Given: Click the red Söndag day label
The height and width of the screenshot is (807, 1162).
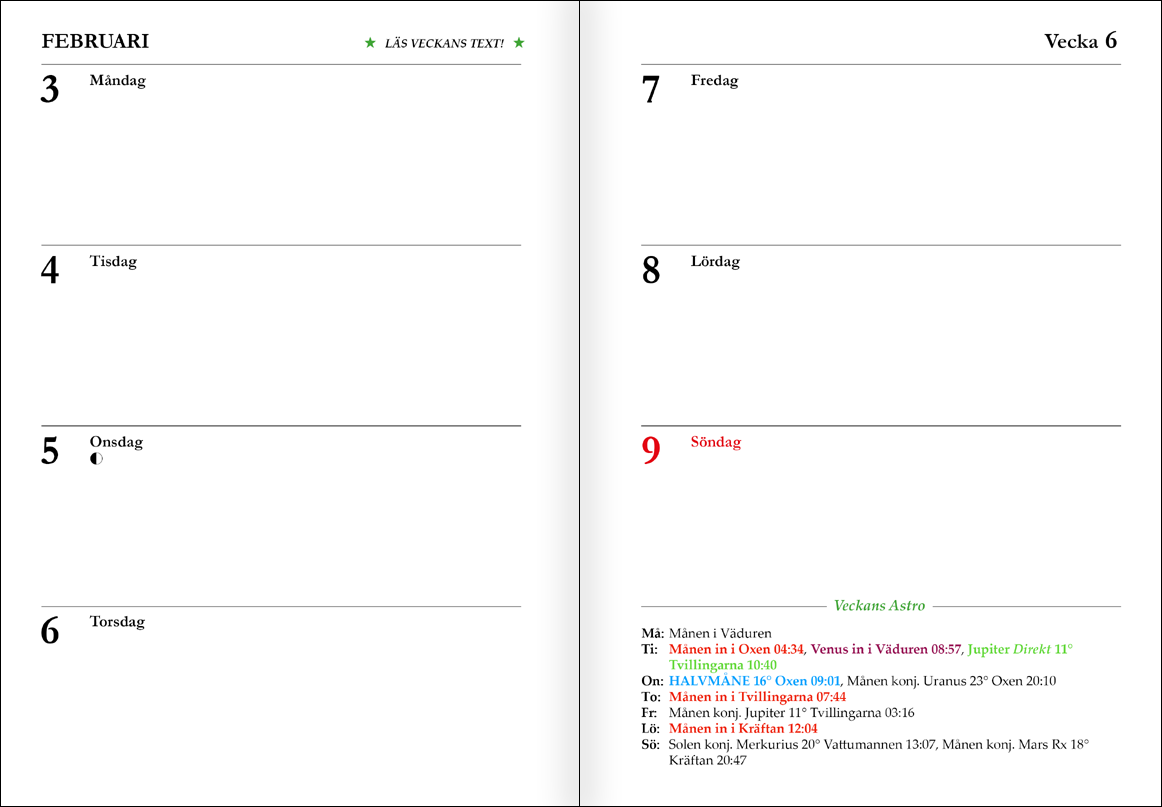Looking at the screenshot, I should coord(715,441).
